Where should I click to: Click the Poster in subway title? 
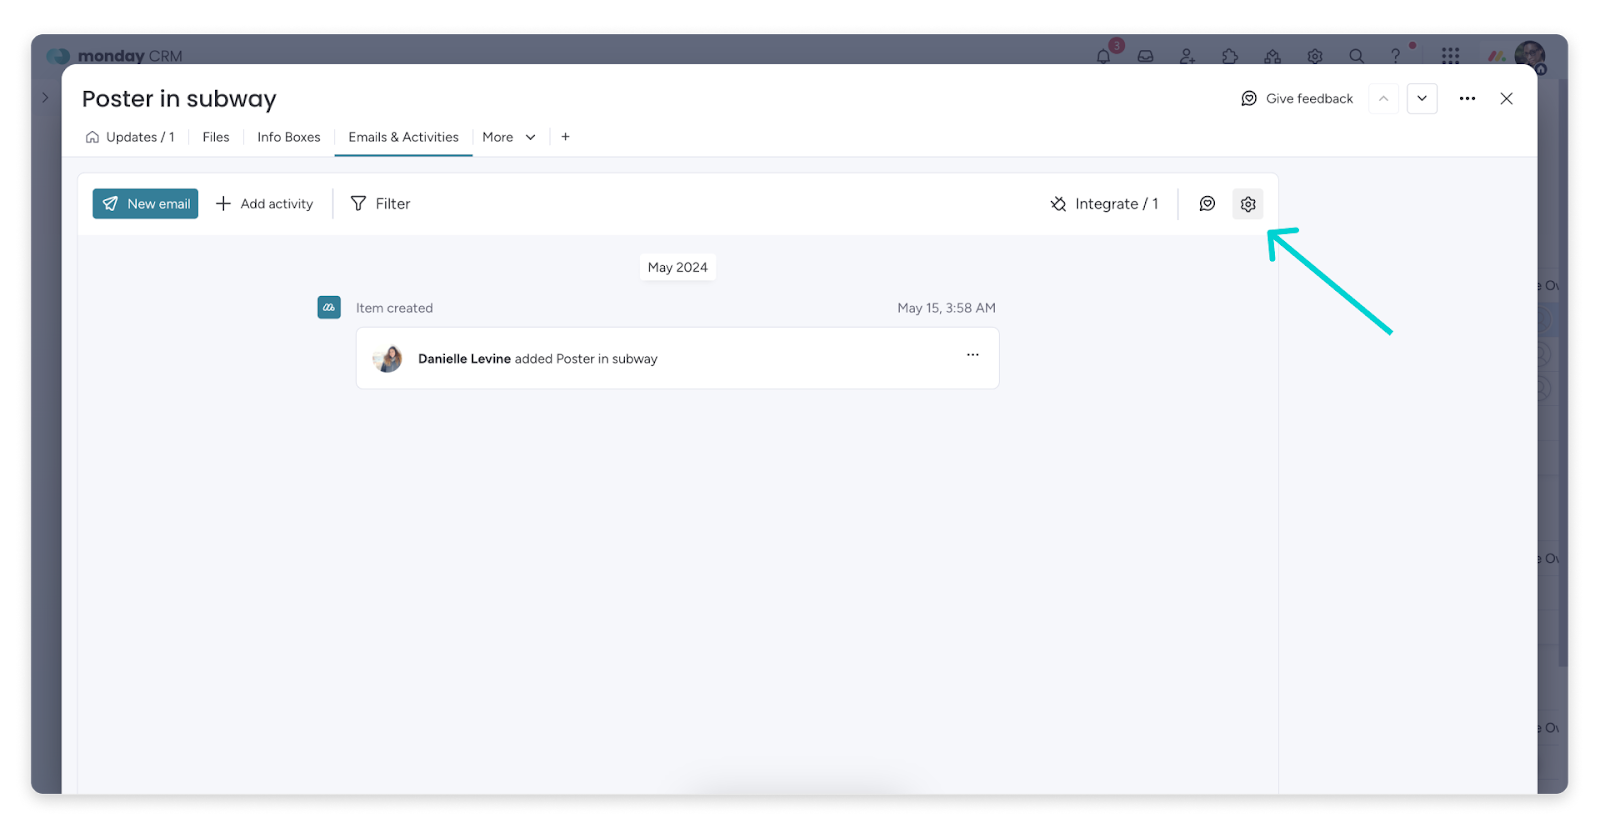(x=179, y=98)
